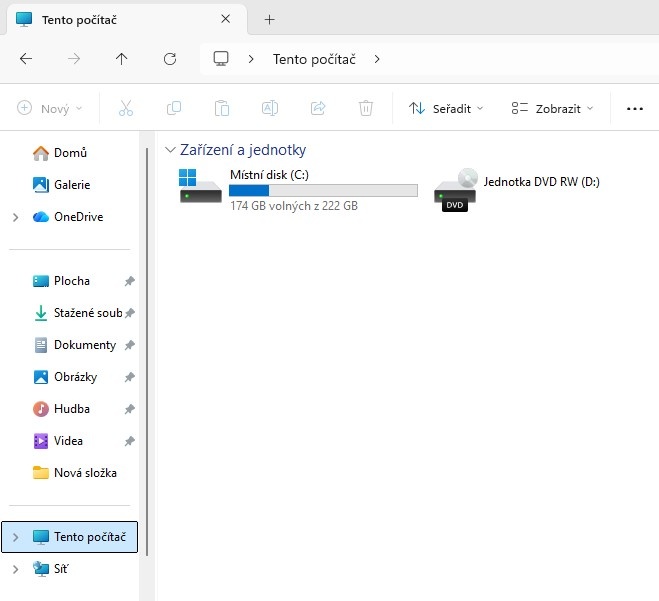Expand the Tento počítač tree node
The width and height of the screenshot is (659, 601).
tap(16, 537)
